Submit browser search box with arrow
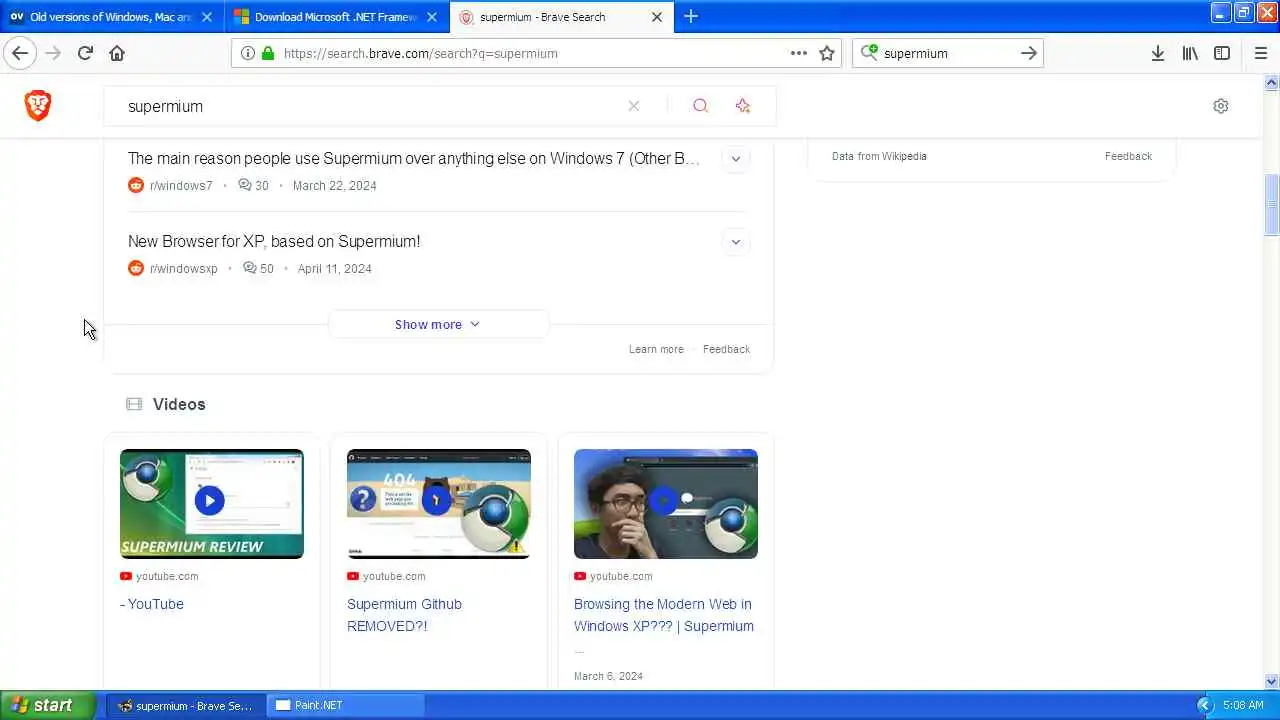1280x720 pixels. (x=1028, y=53)
